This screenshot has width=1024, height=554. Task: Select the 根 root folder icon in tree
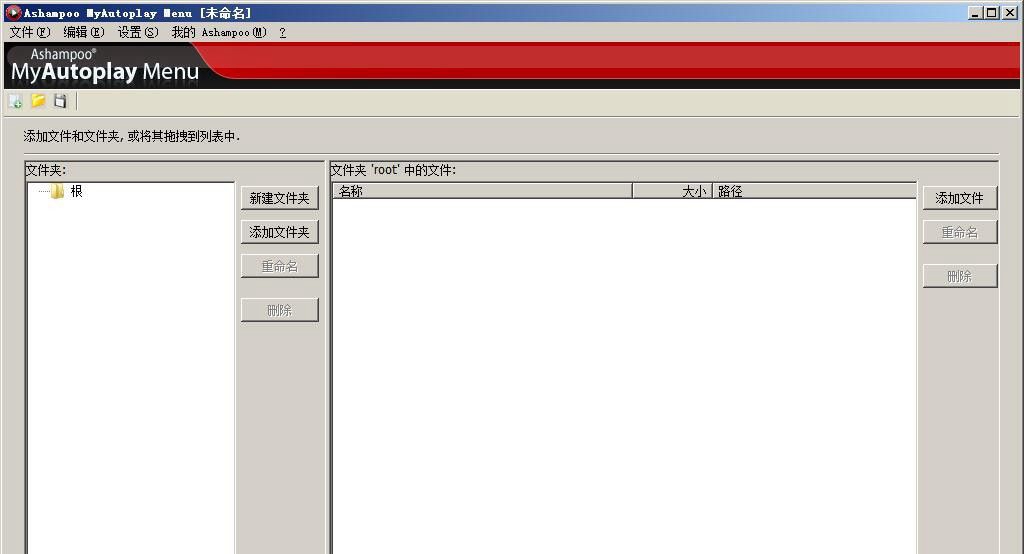57,191
